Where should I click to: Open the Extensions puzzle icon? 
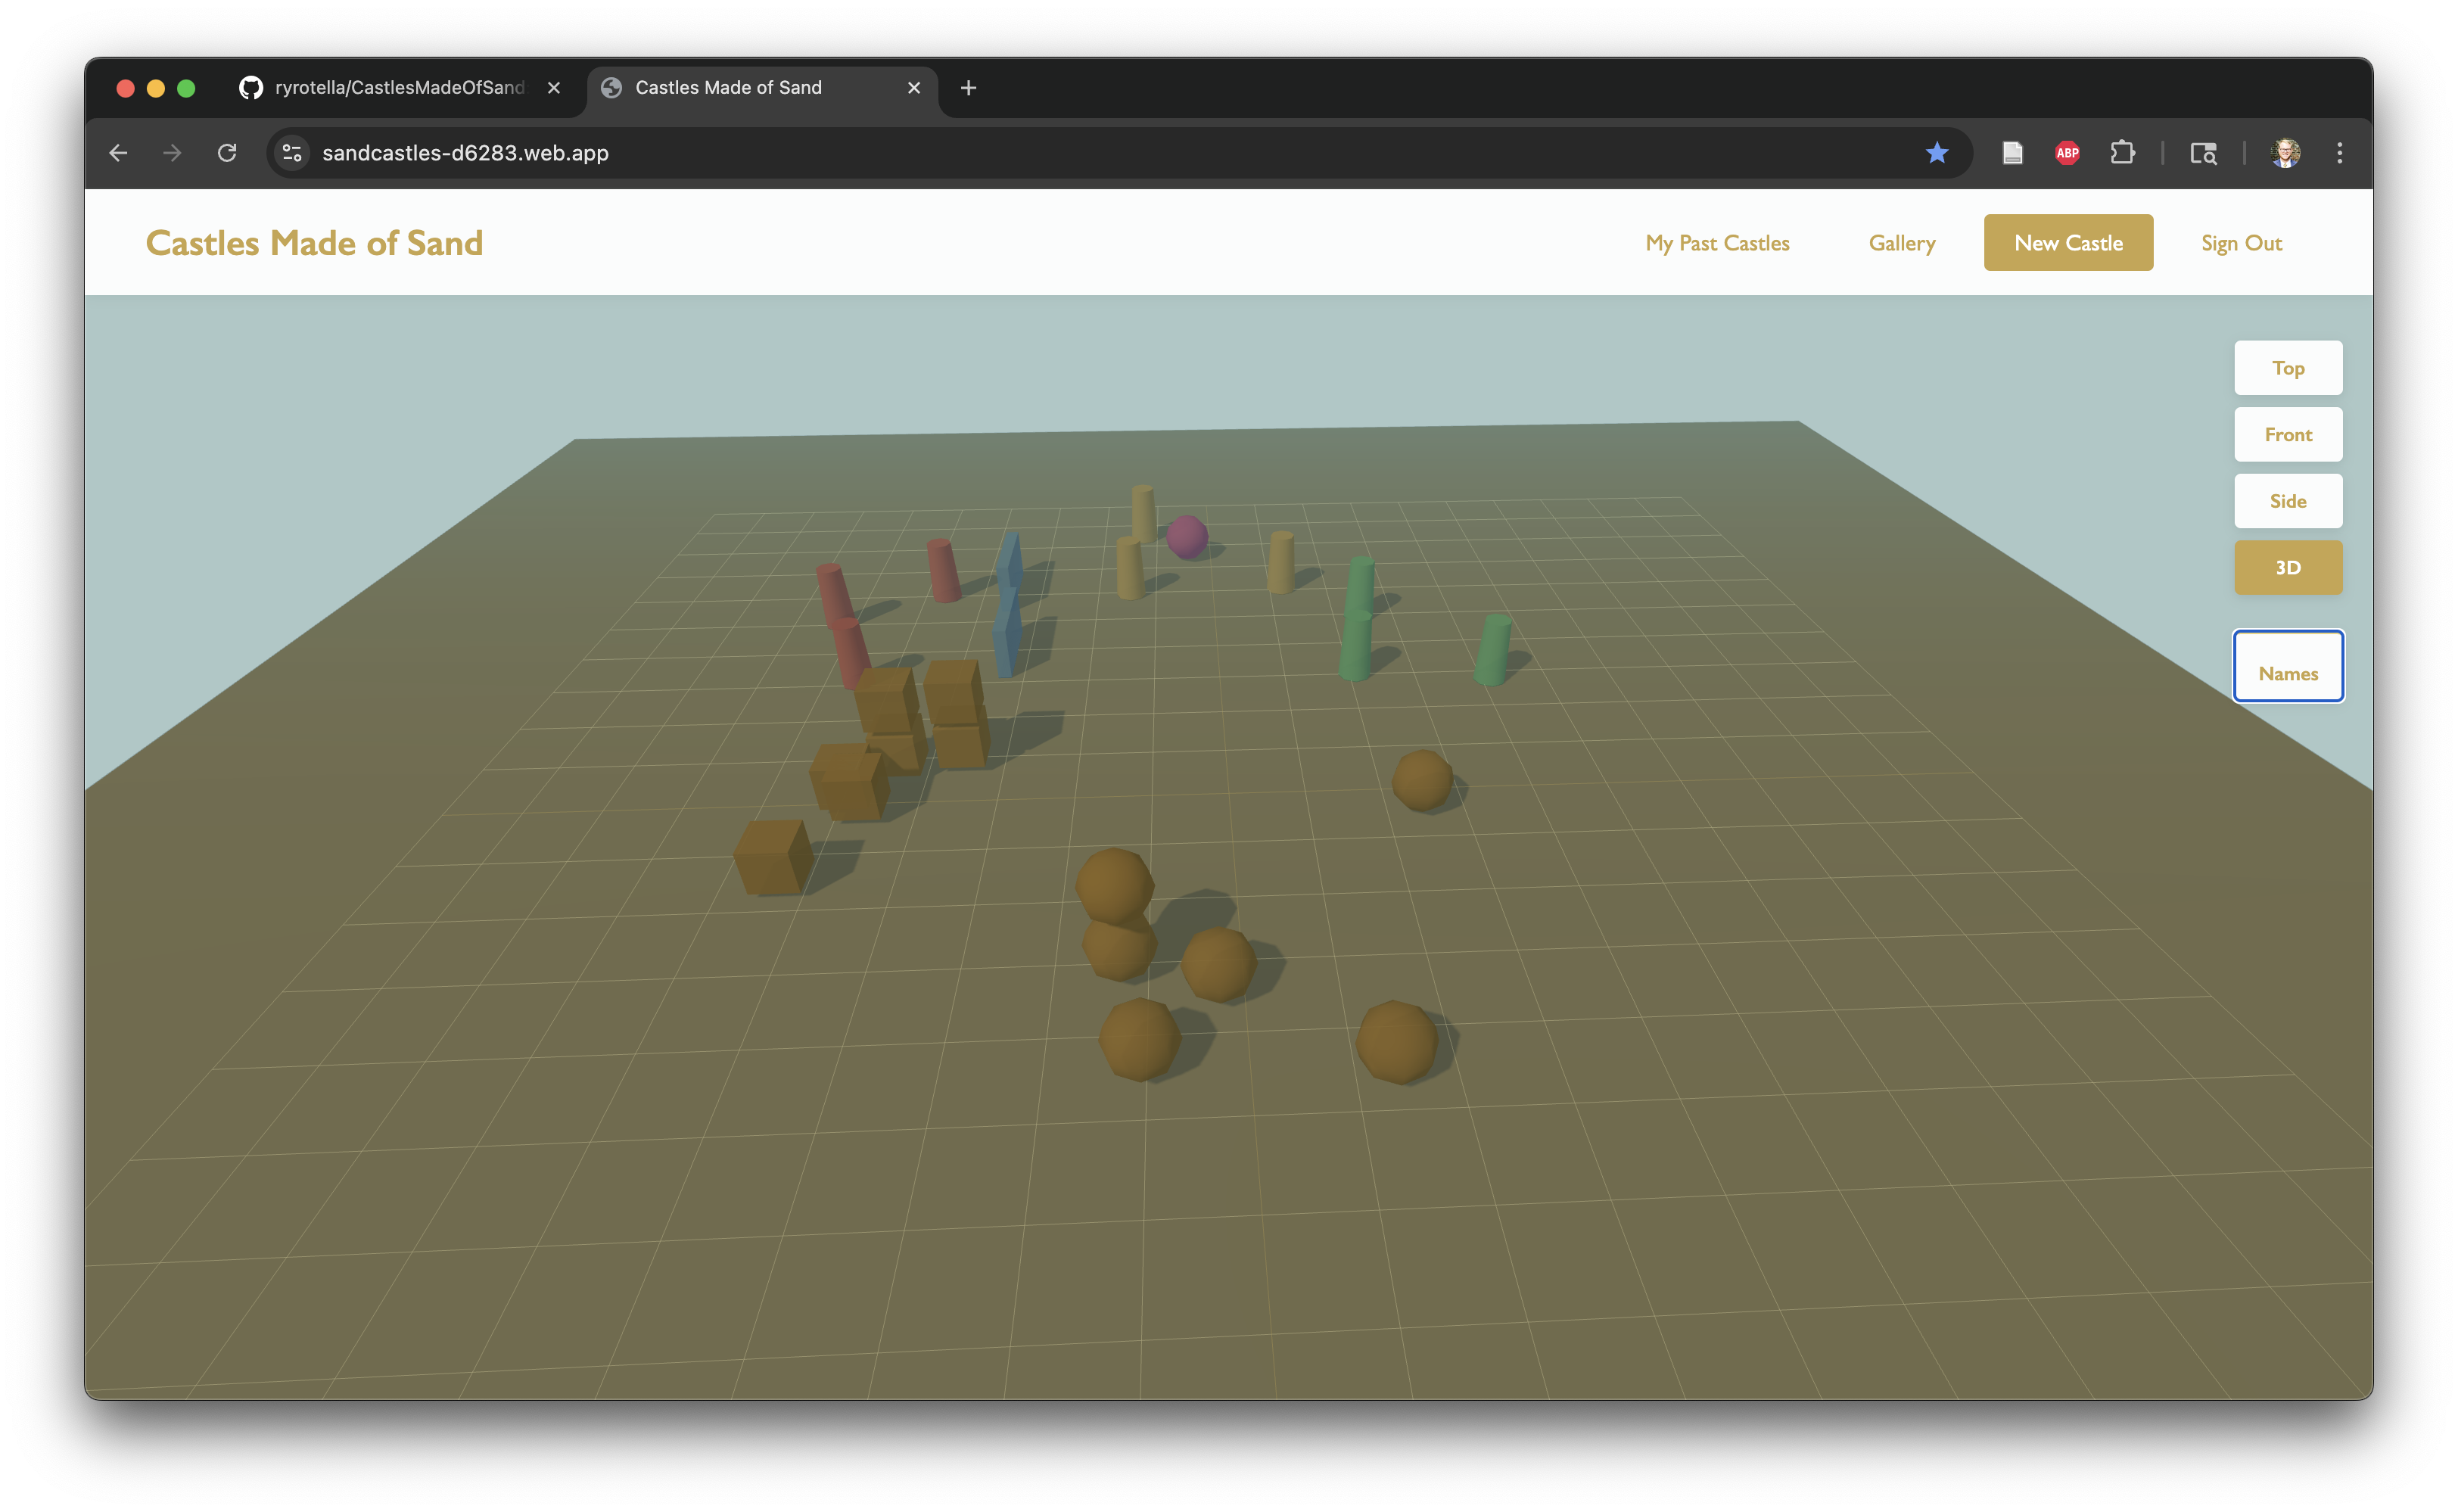(x=2122, y=153)
